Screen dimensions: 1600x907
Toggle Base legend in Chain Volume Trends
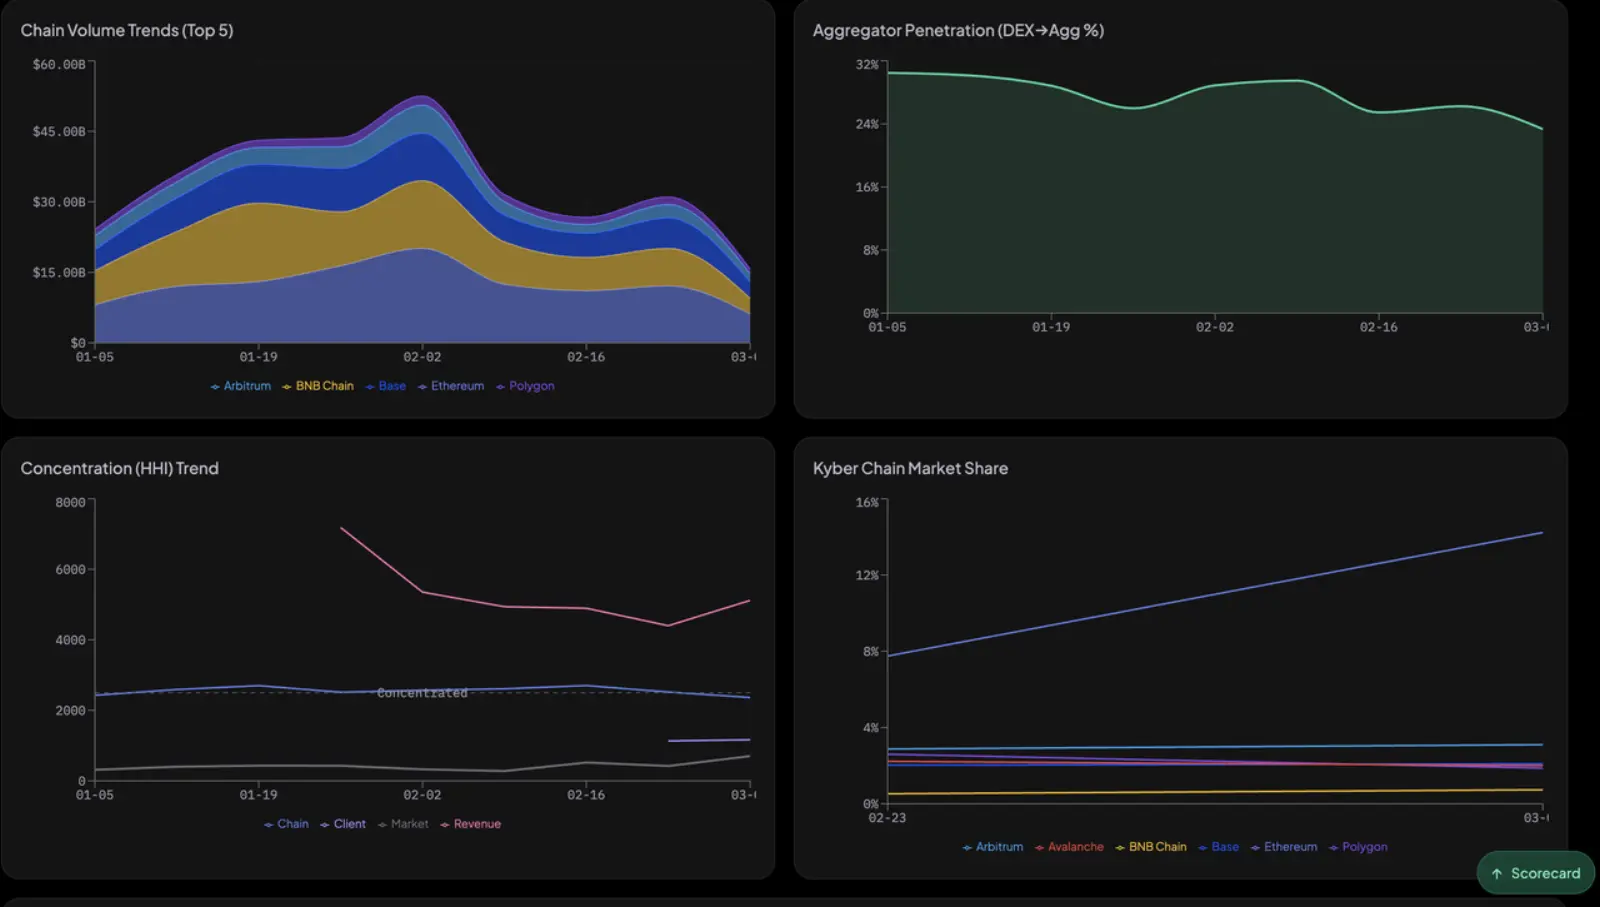coord(386,386)
